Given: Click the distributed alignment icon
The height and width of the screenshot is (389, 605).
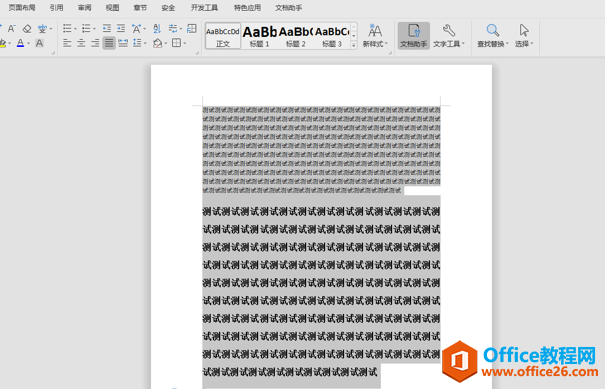Looking at the screenshot, I should 123,43.
